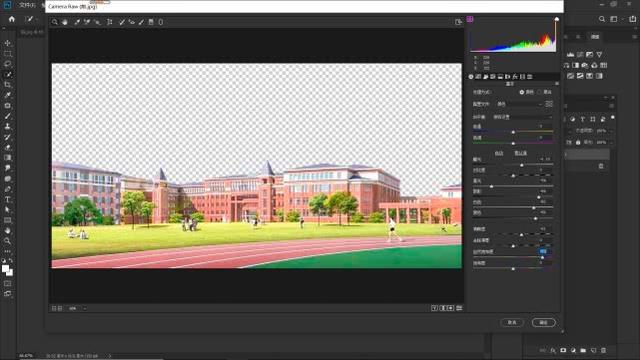
Task: Click the Exposure value field
Action: tap(545, 159)
